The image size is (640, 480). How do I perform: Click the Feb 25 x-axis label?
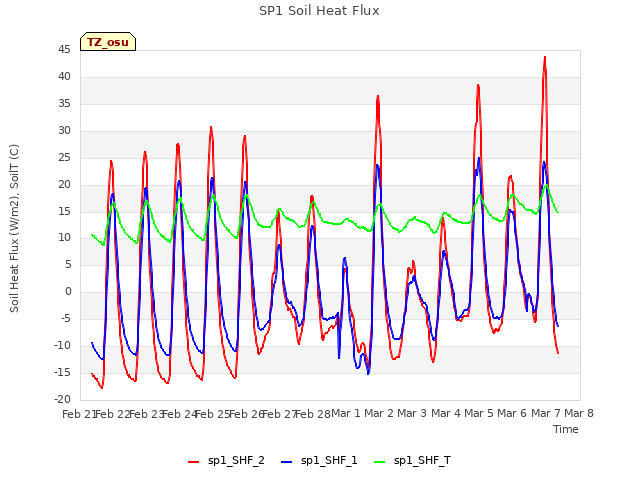coord(213,414)
